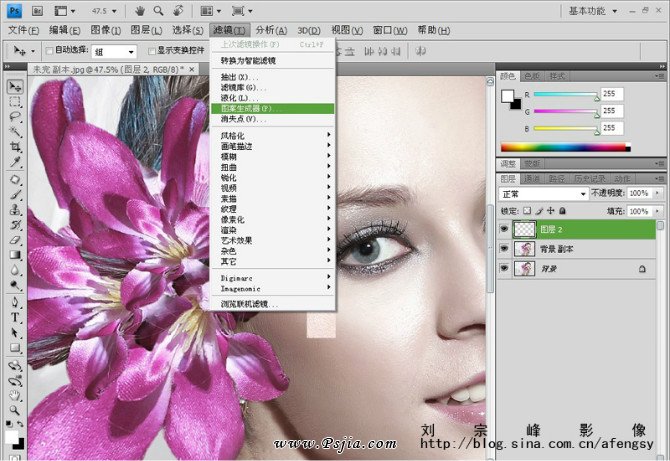Pick the Lasso tool

point(15,116)
